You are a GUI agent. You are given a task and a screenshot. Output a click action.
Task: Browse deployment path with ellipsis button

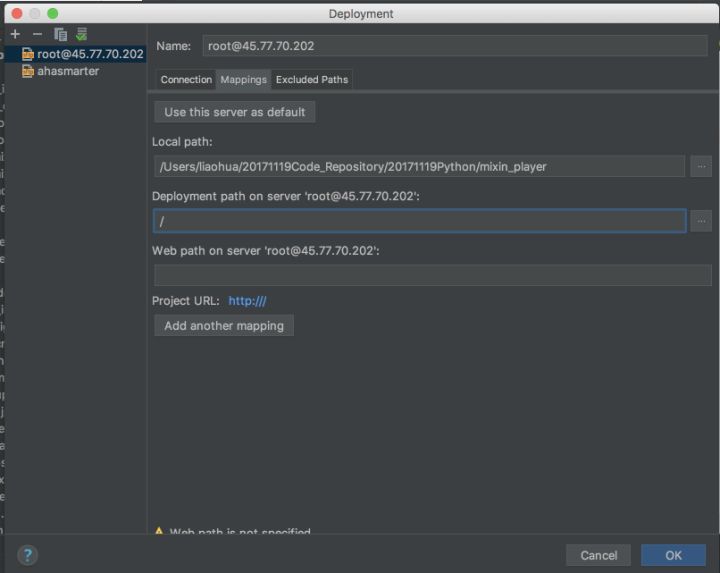[x=701, y=220]
